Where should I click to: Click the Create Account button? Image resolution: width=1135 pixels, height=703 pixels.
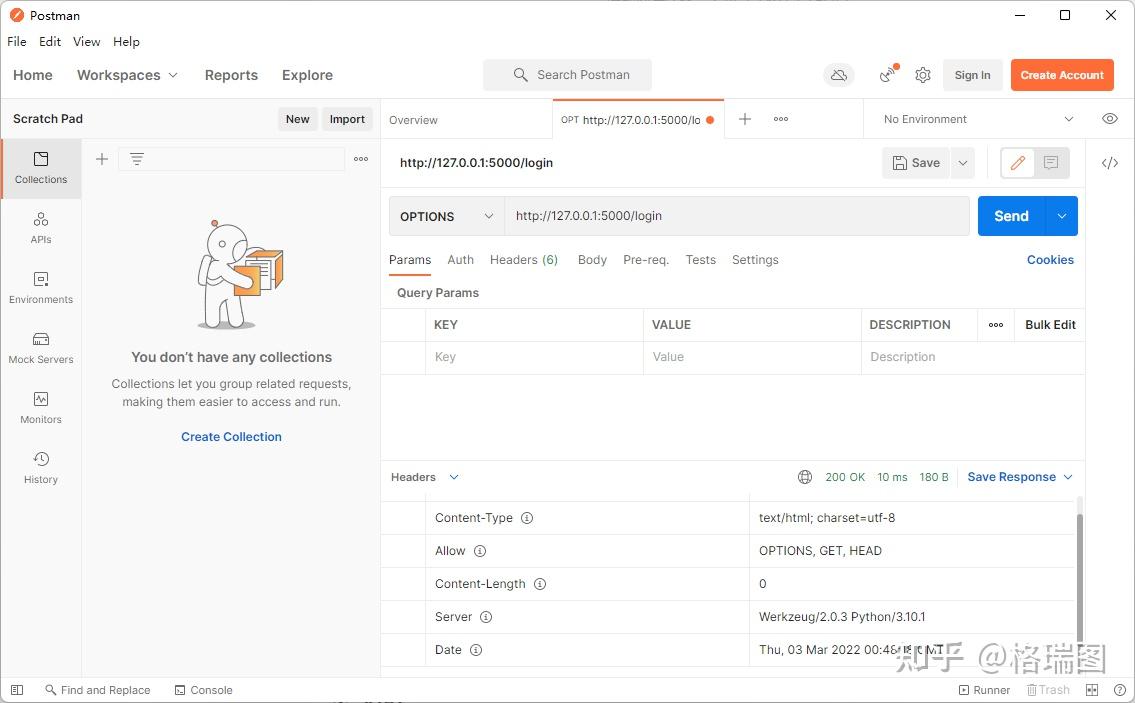tap(1062, 75)
